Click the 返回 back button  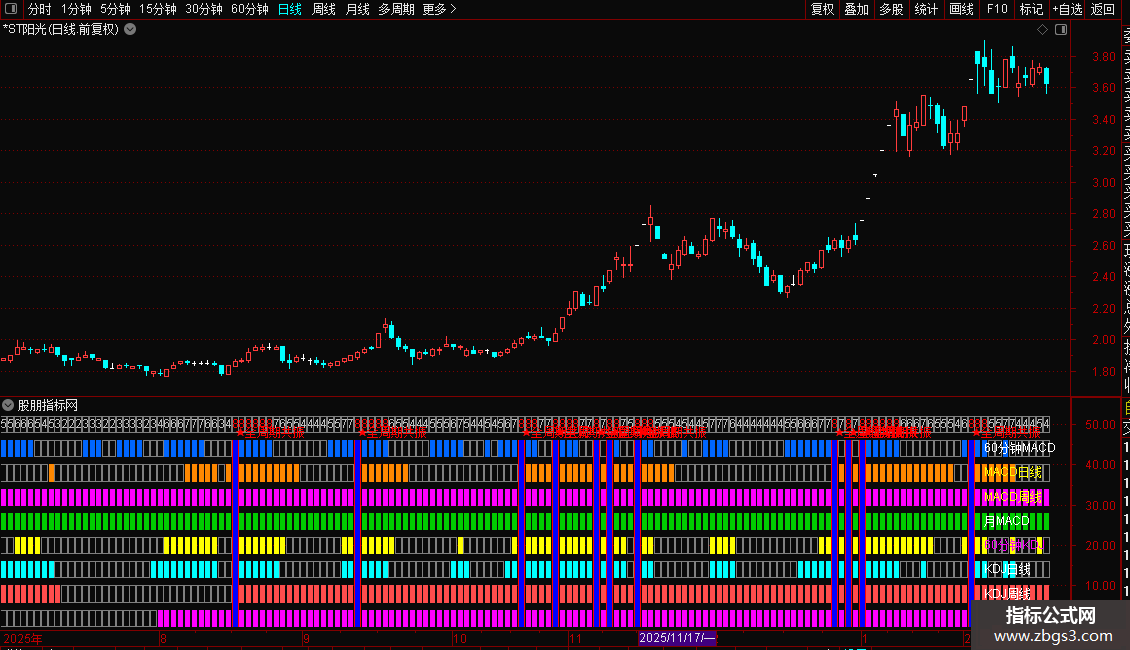click(1103, 9)
